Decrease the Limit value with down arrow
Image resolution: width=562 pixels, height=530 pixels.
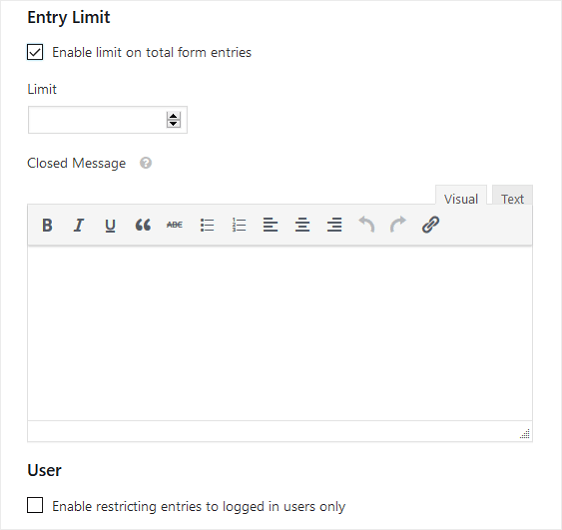(173, 124)
